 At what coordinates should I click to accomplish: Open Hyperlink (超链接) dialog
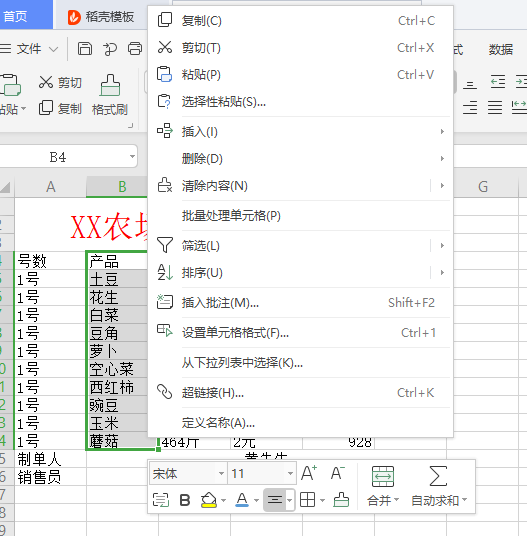click(300, 392)
